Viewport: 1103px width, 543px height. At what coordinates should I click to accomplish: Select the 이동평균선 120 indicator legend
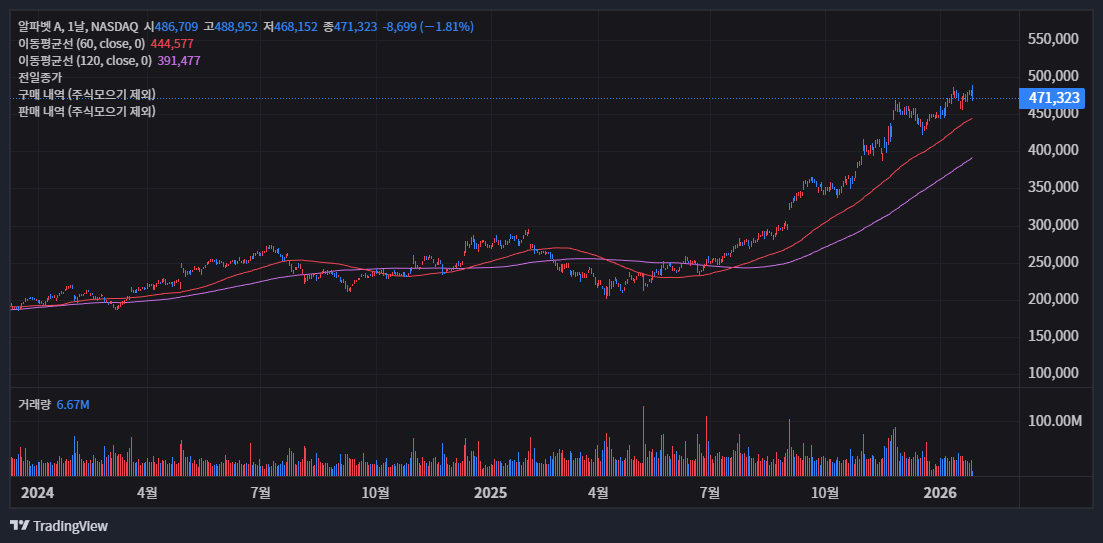tap(85, 61)
